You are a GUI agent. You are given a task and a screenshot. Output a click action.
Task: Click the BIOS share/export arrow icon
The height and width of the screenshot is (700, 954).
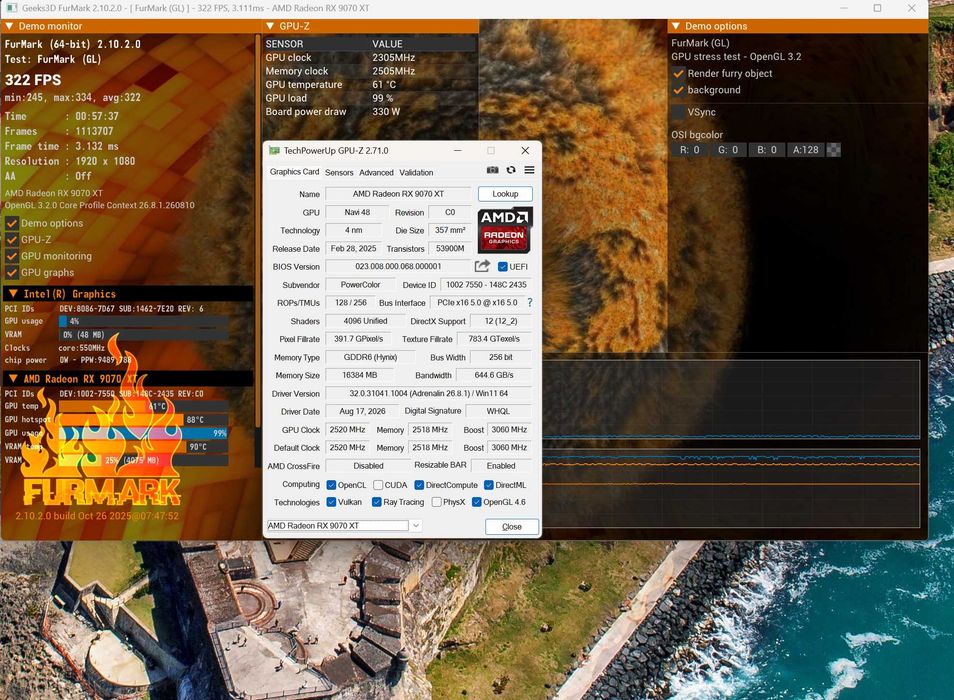(482, 266)
